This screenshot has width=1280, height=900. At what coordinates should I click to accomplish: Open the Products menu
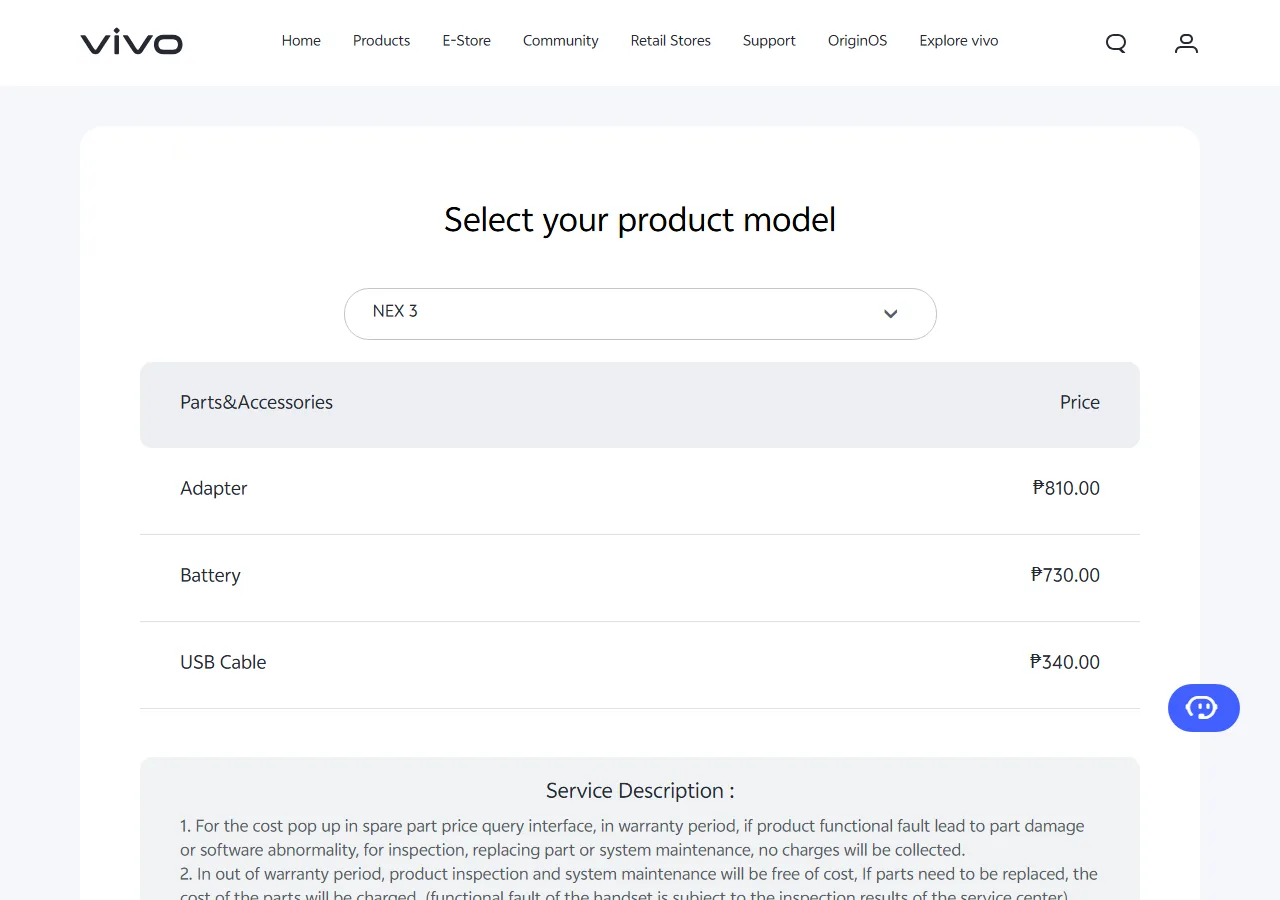tap(381, 41)
